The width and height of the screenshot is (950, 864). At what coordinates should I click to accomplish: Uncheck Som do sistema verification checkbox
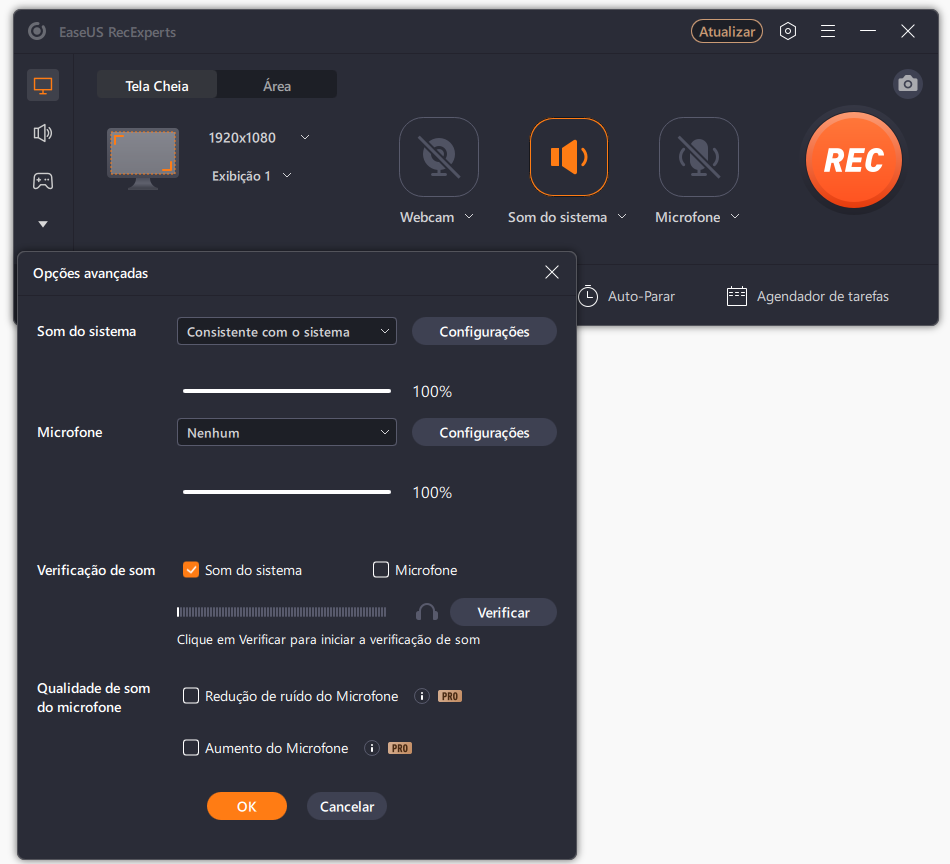coord(191,570)
